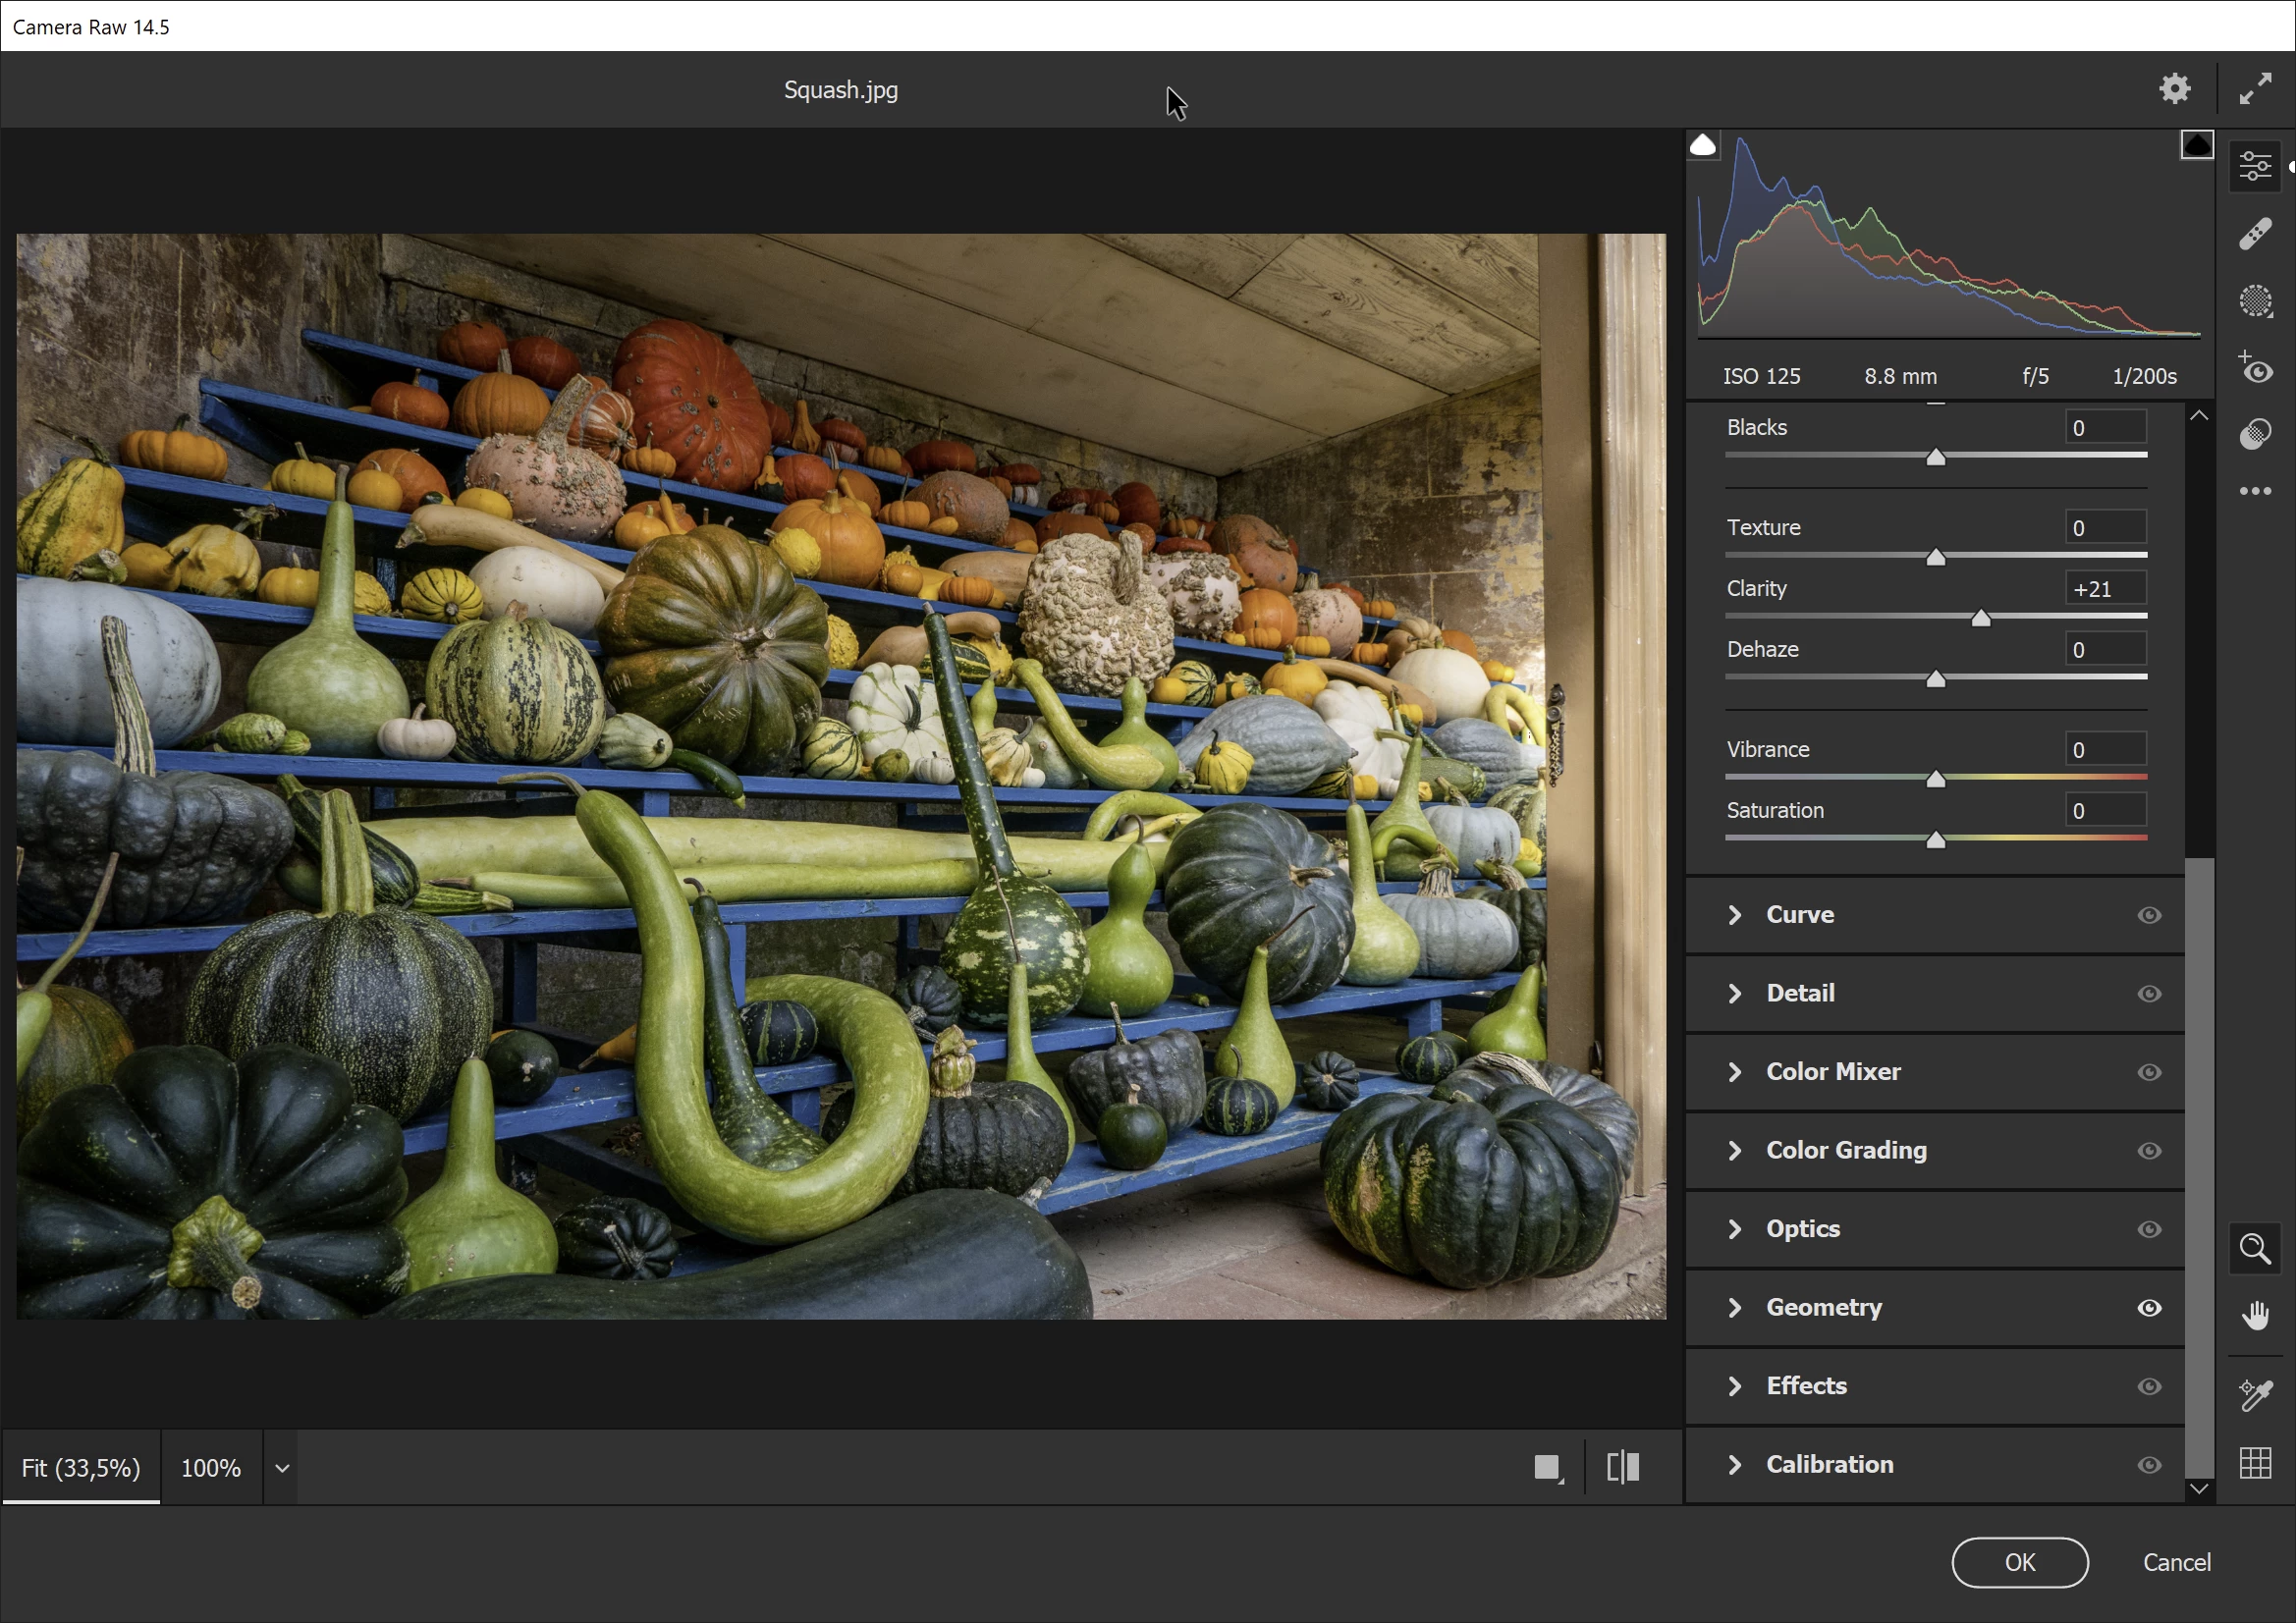Viewport: 2296px width, 1623px height.
Task: Toggle highlight clipping warning in histogram
Action: (x=2196, y=145)
